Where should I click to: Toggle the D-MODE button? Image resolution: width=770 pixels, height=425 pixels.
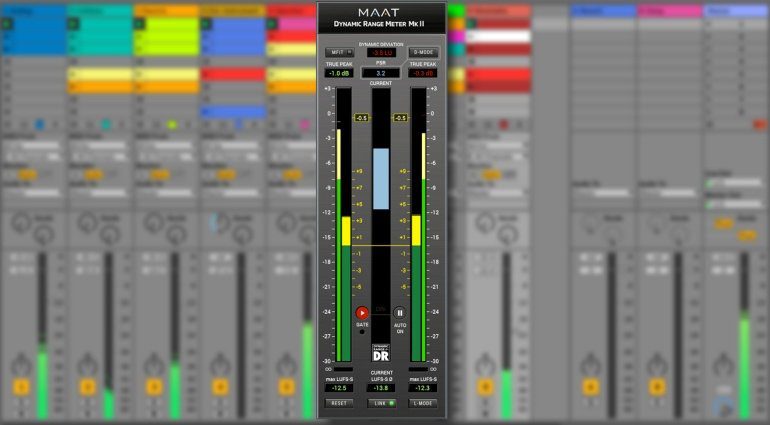click(x=423, y=52)
